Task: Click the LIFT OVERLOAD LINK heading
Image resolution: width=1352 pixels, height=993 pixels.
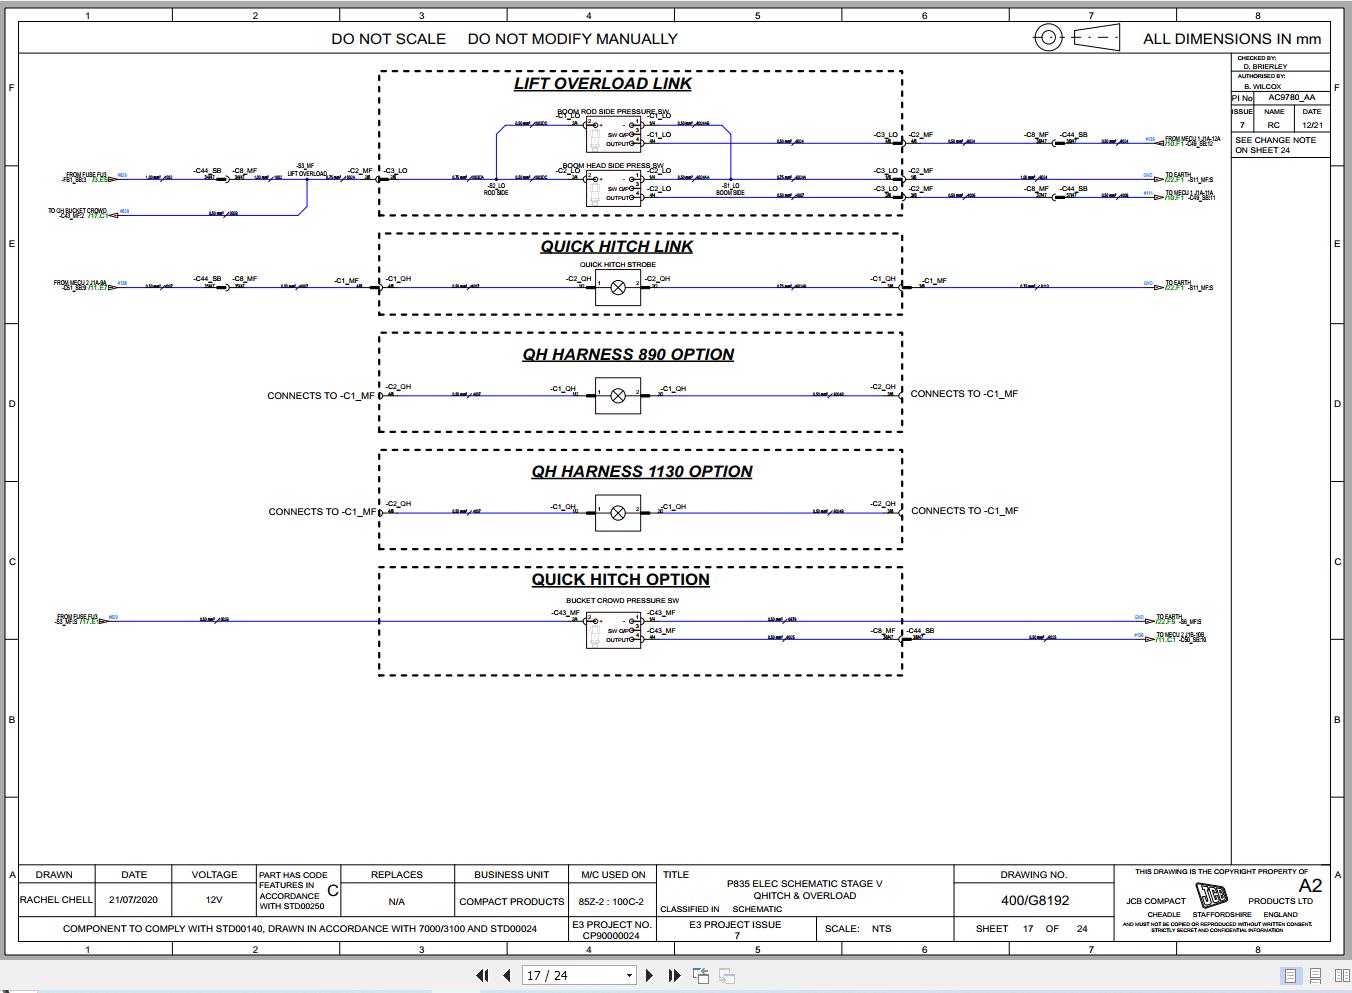Action: pos(602,84)
